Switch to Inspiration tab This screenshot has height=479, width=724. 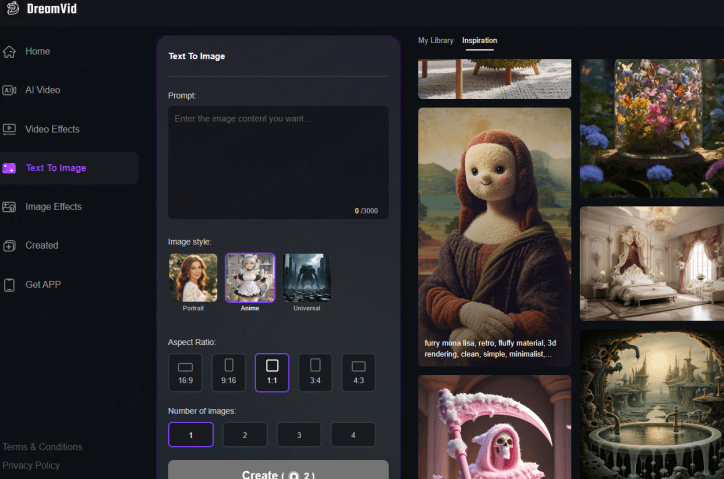(x=479, y=41)
